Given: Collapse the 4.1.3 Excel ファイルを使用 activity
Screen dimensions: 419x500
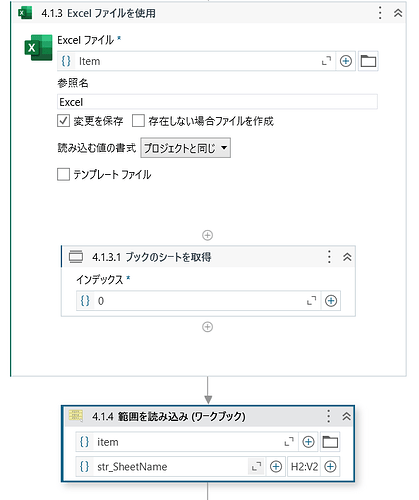Looking at the screenshot, I should pyautogui.click(x=398, y=13).
